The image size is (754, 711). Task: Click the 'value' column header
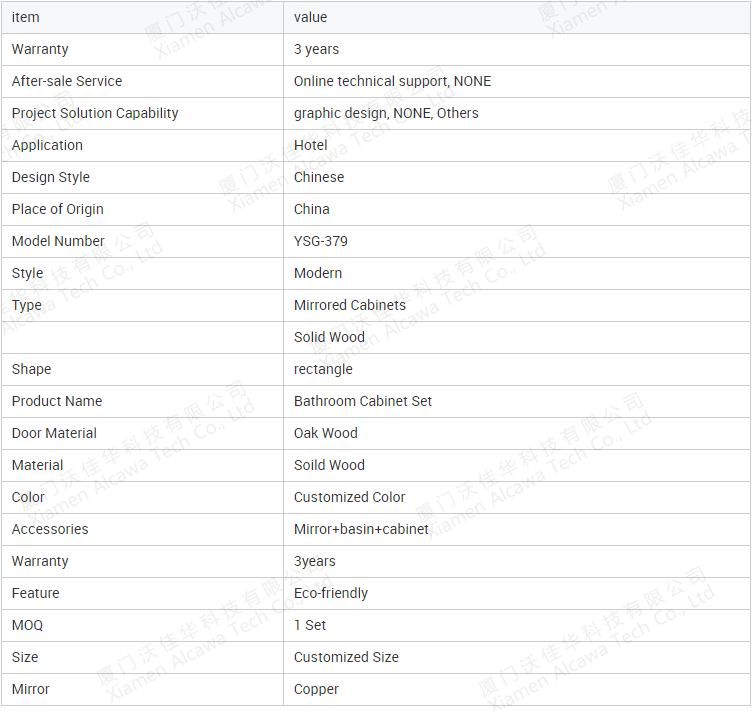pyautogui.click(x=310, y=17)
